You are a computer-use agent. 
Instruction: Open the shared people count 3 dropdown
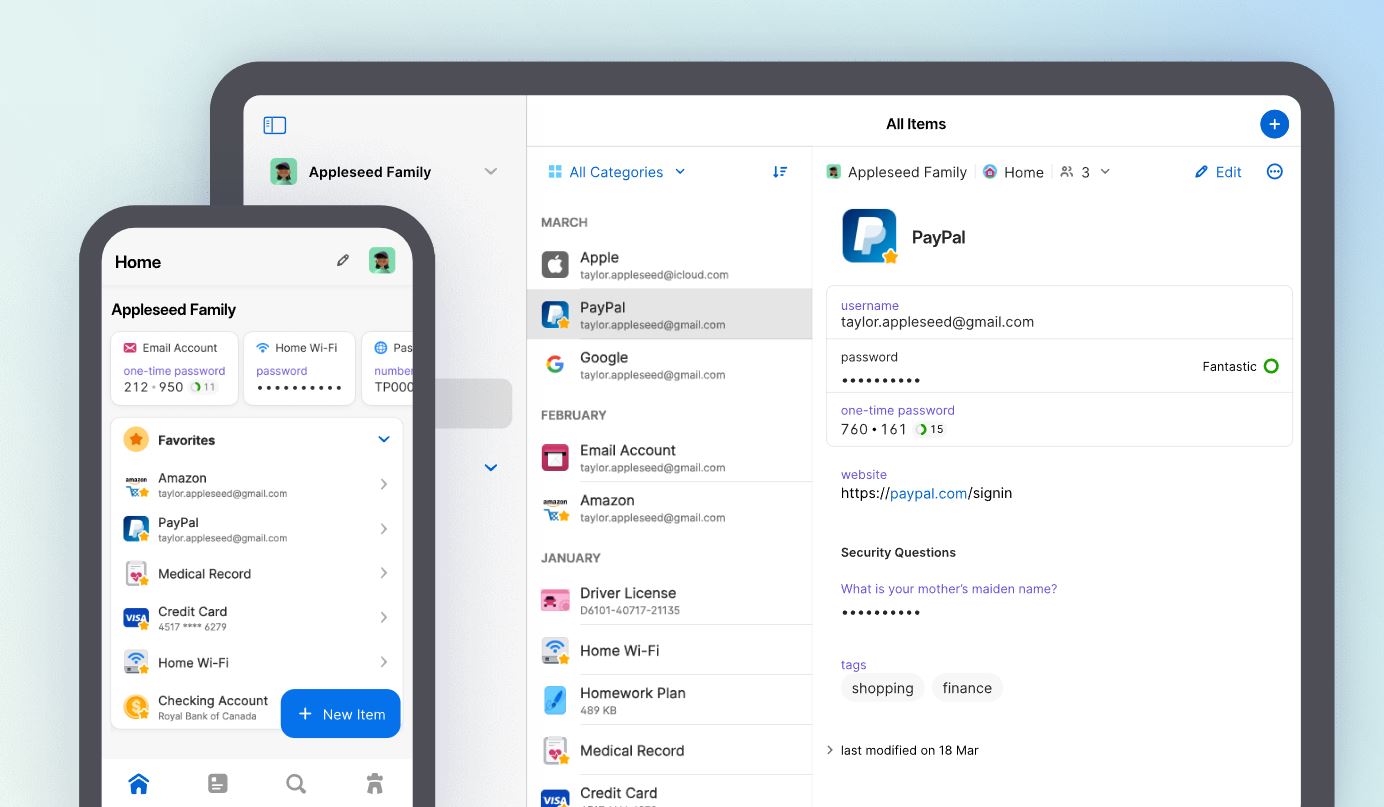coord(1085,172)
